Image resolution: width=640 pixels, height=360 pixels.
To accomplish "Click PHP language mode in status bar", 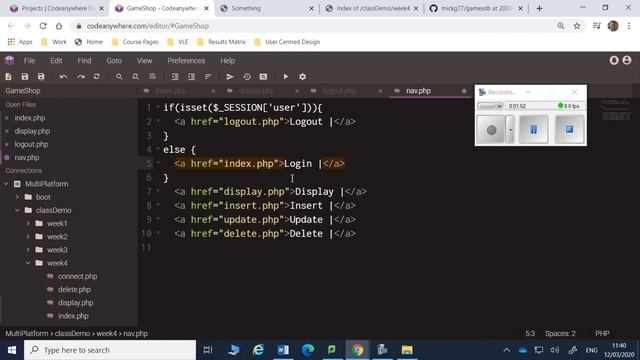I will pos(602,333).
